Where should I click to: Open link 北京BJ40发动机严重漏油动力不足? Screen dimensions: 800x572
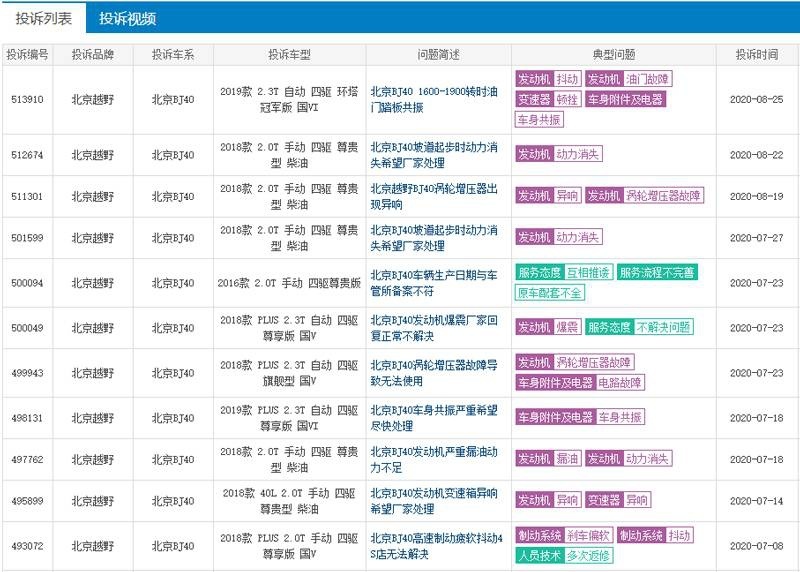click(434, 459)
